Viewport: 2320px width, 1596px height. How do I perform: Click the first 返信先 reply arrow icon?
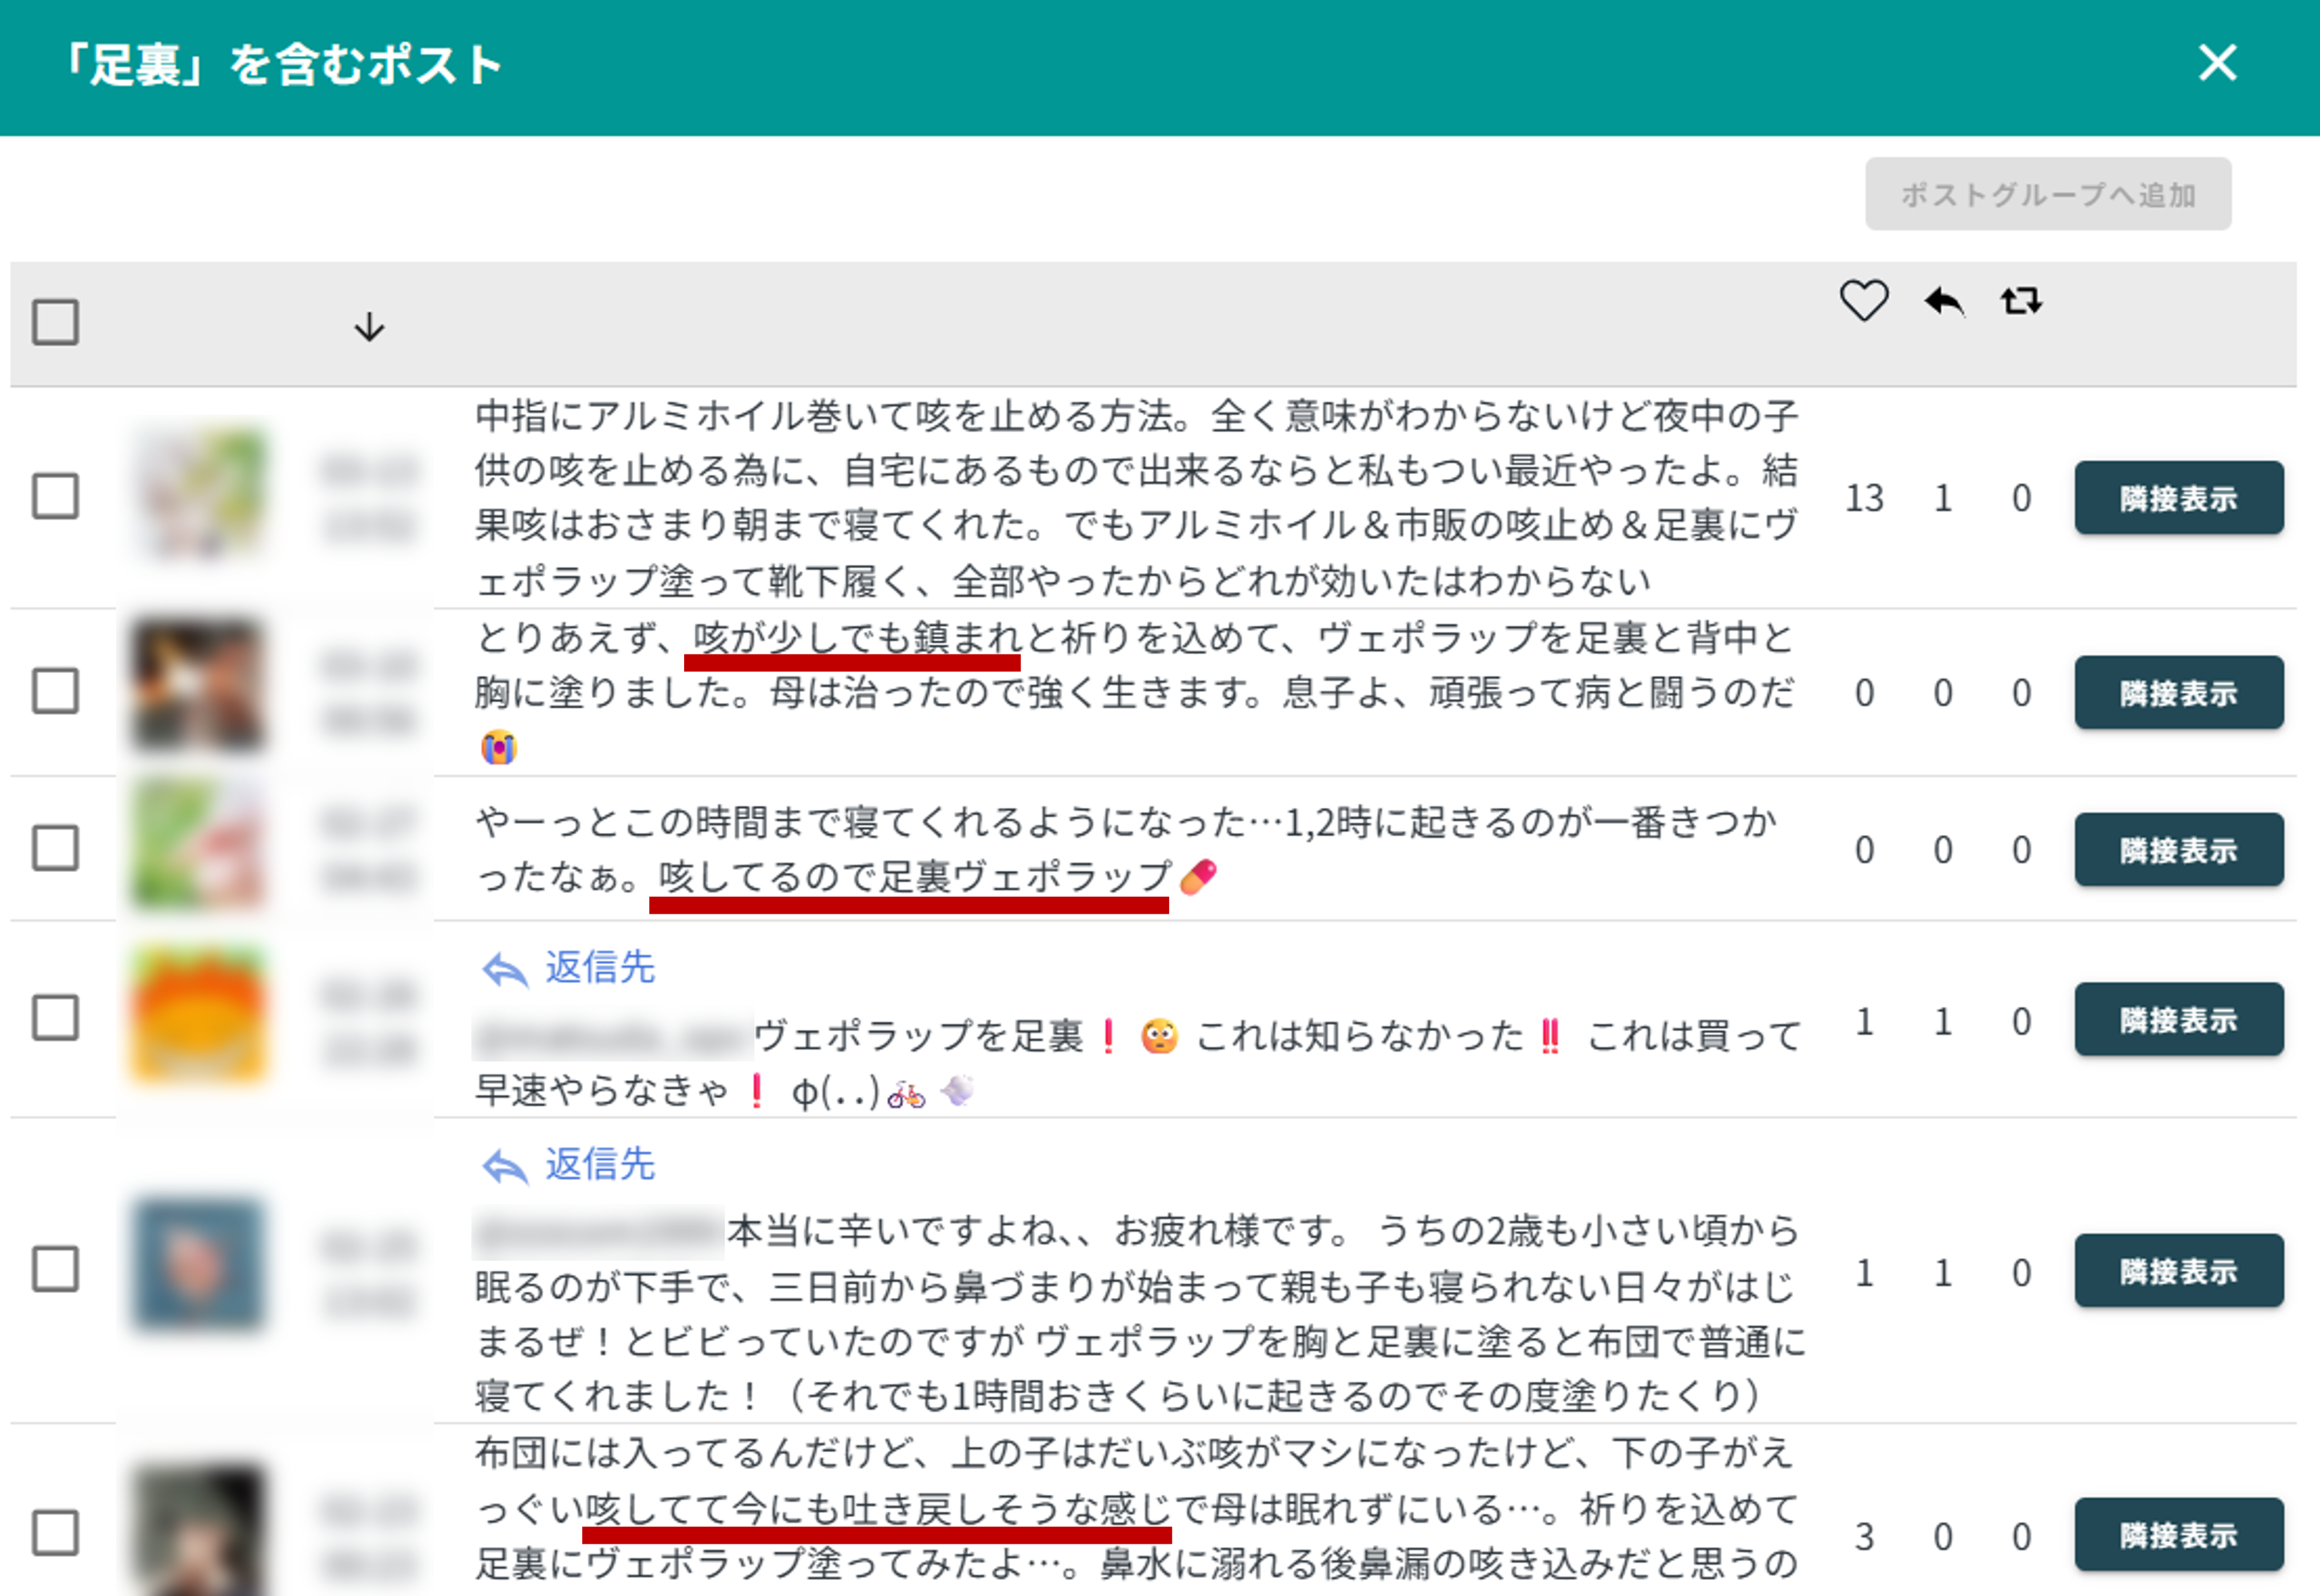[505, 969]
